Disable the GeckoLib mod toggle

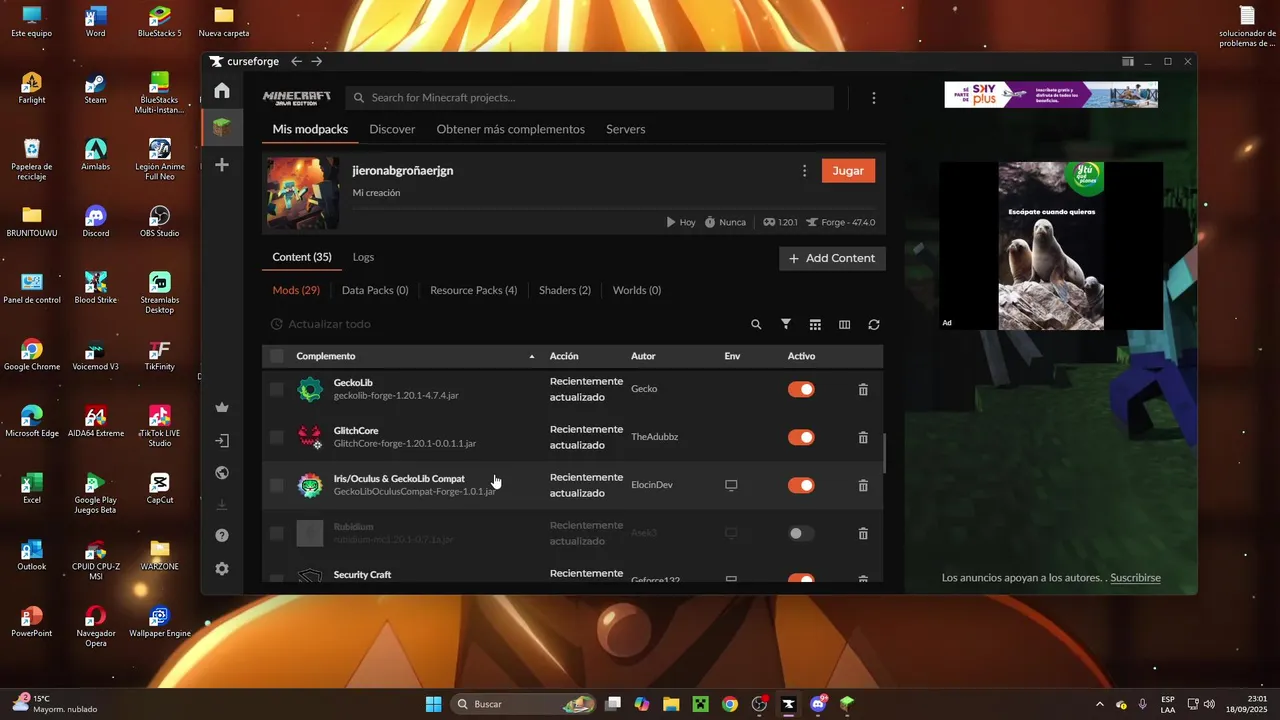pos(801,390)
